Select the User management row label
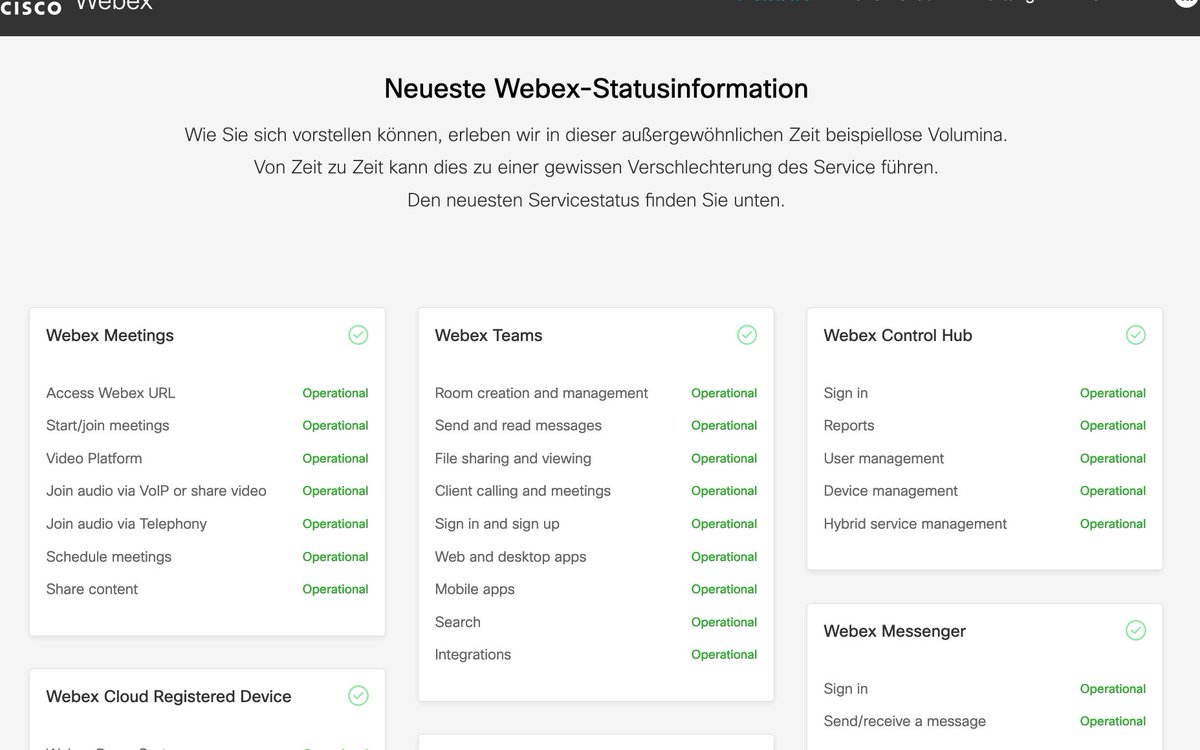The width and height of the screenshot is (1200, 750). 884,458
